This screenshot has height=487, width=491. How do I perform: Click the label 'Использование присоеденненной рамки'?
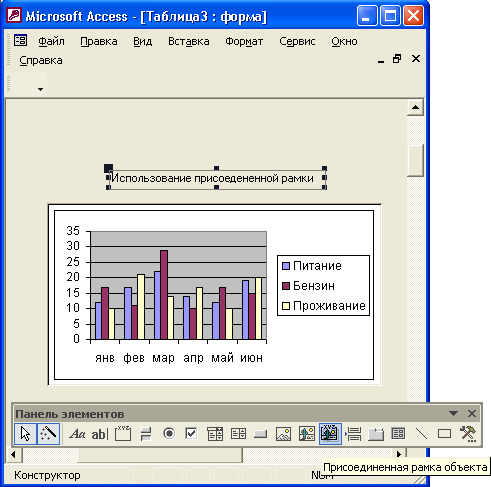212,178
